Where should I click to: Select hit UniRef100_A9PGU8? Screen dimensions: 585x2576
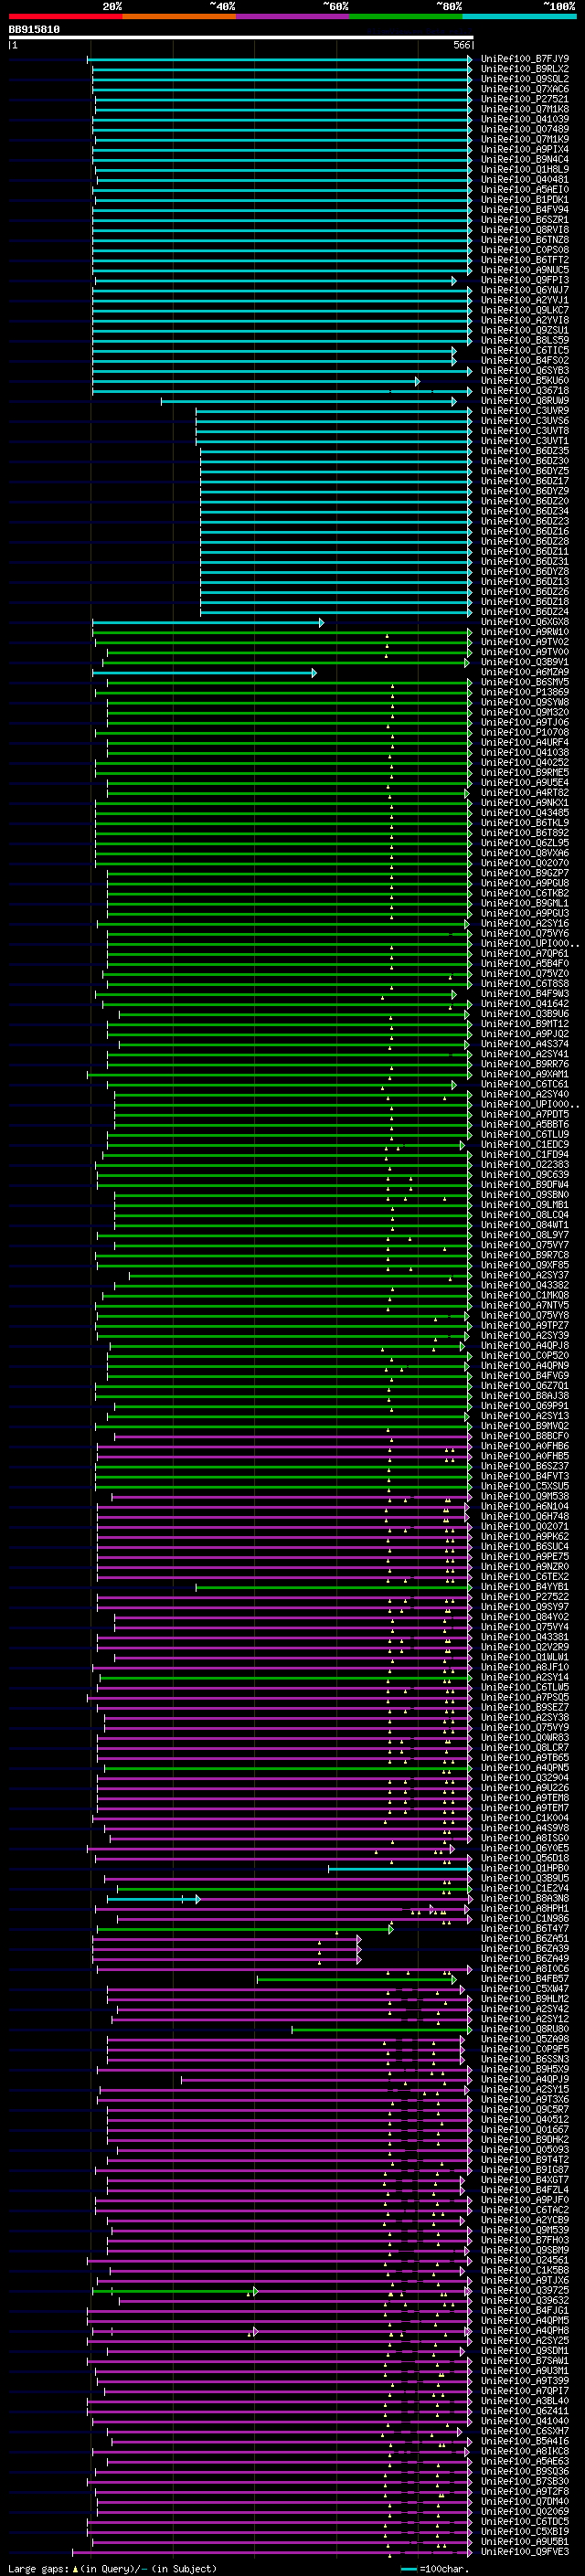[525, 883]
